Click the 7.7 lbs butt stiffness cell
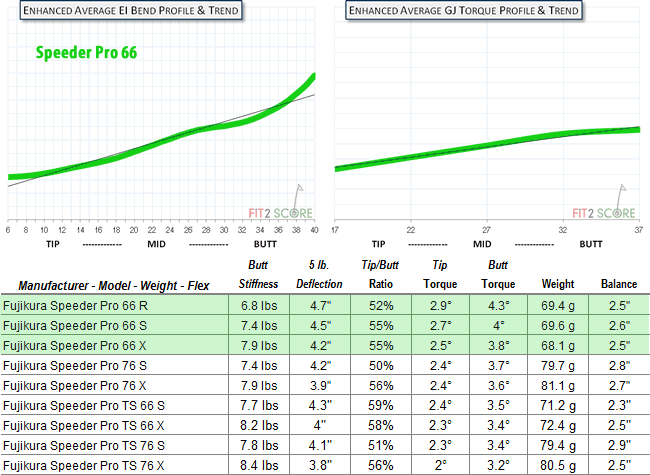The height and width of the screenshot is (475, 650). 259,405
